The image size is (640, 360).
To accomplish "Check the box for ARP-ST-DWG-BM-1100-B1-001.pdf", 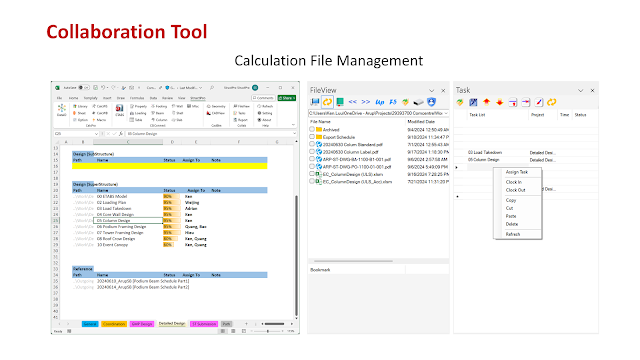I will click(312, 159).
